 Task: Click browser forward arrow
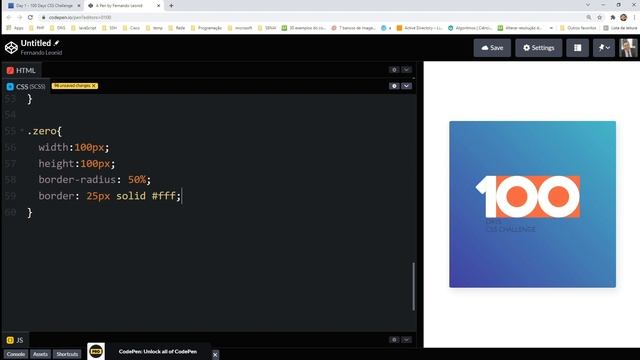[20, 17]
